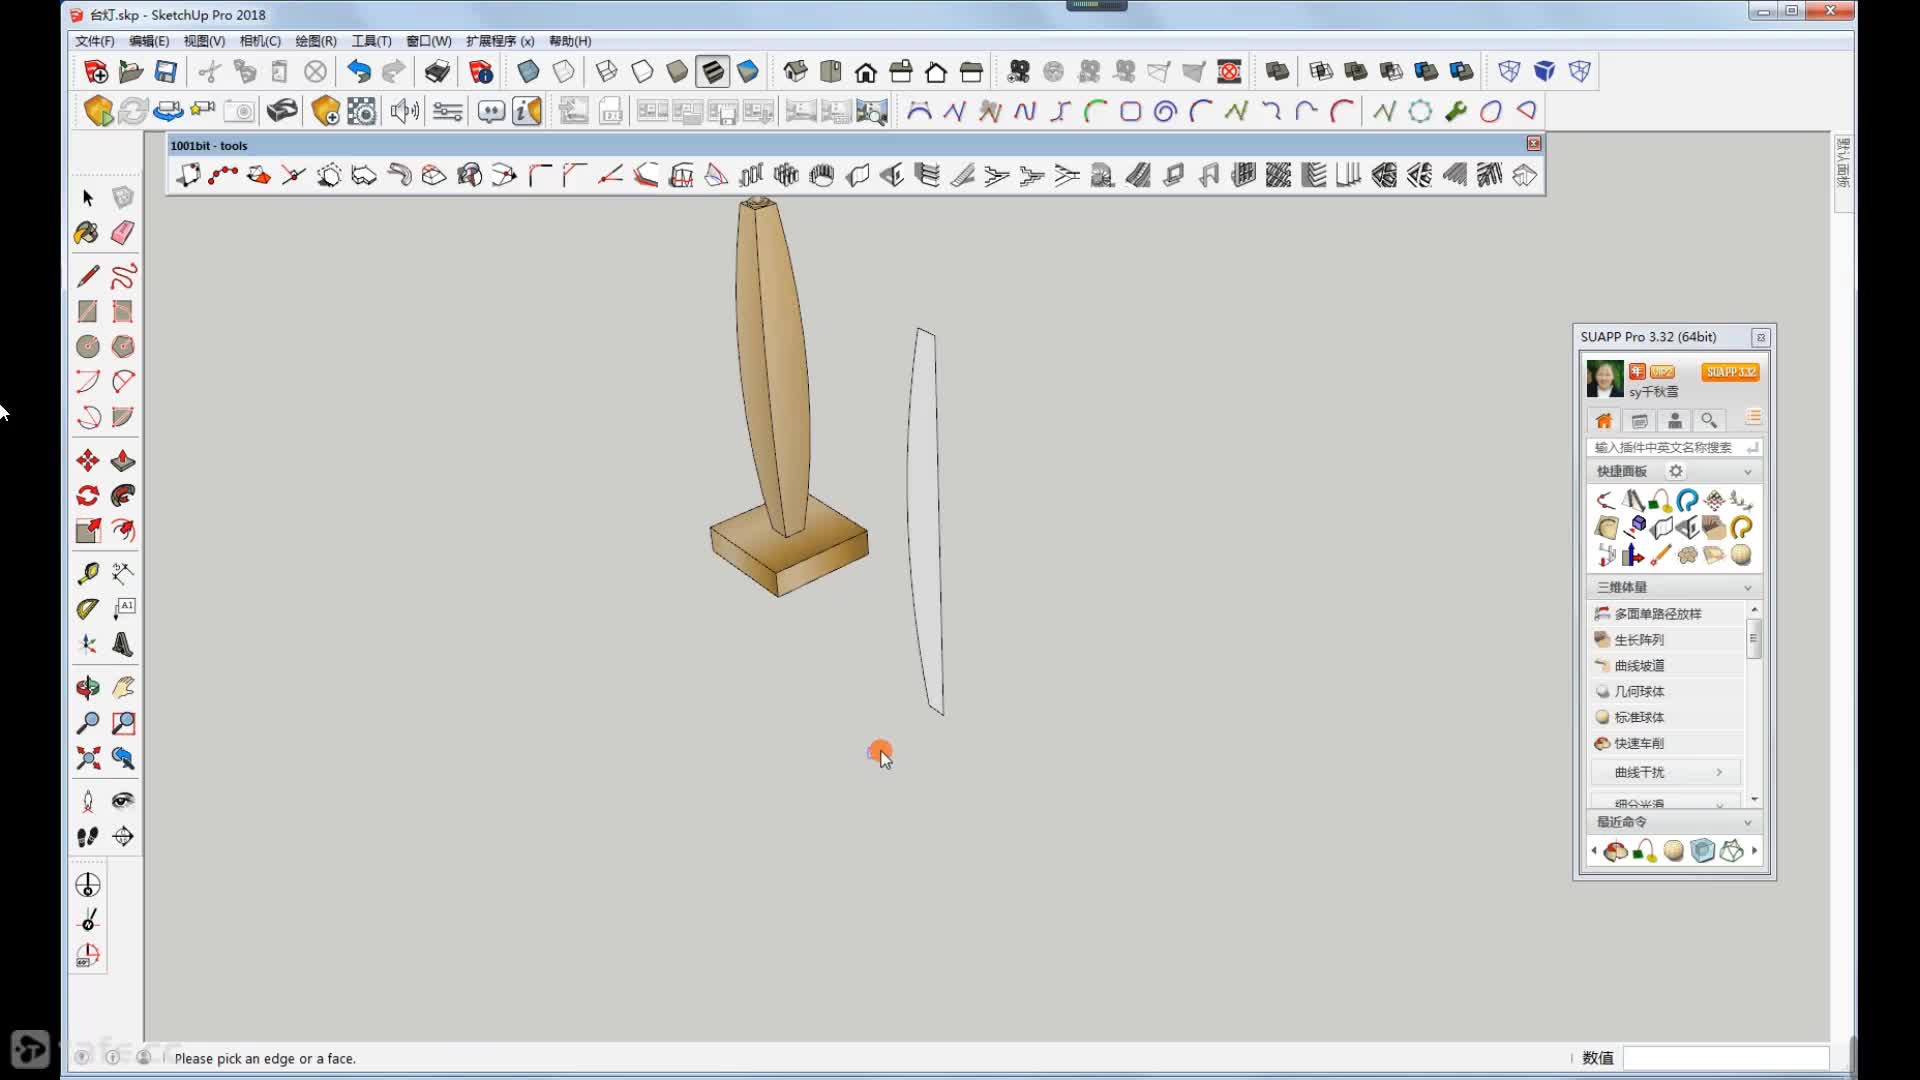Select the Freehand drawing tool

coord(123,276)
